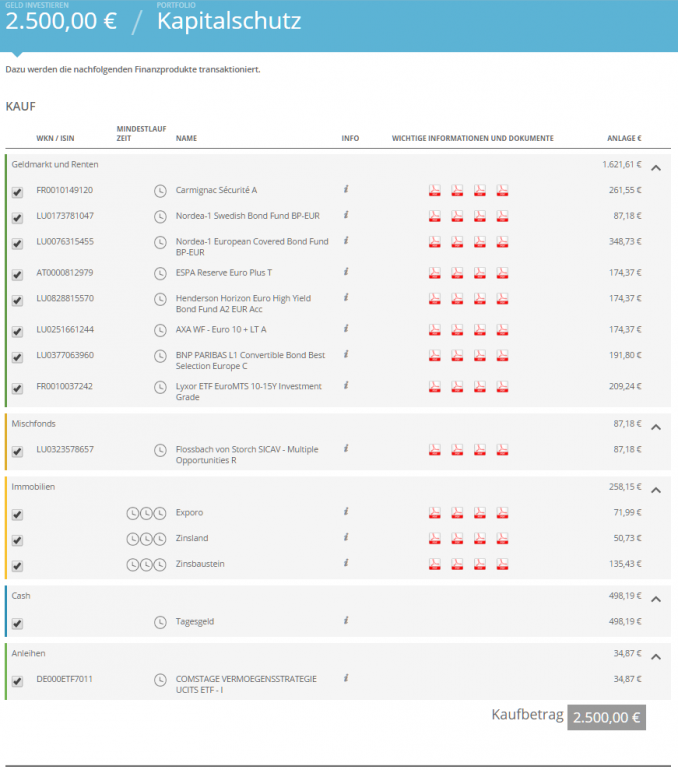Open second PDF document for Exporo
Image resolution: width=678 pixels, height=770 pixels.
[457, 513]
